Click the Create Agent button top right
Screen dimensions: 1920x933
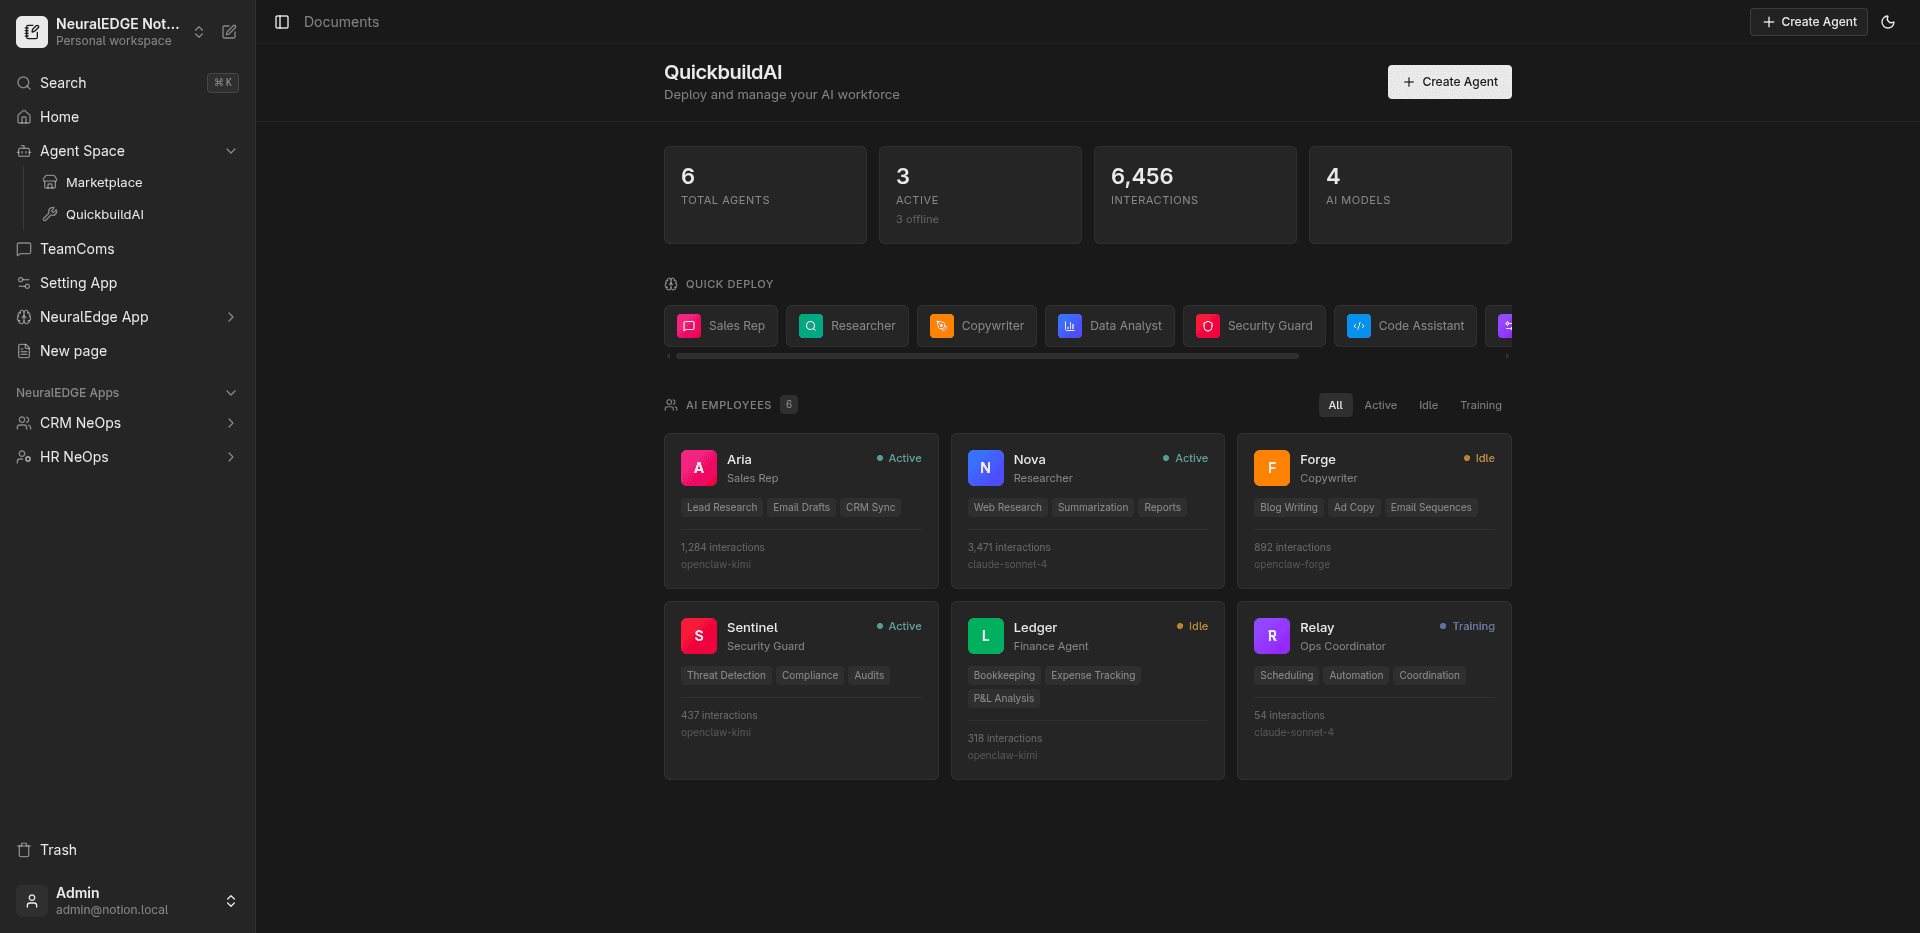(1808, 21)
